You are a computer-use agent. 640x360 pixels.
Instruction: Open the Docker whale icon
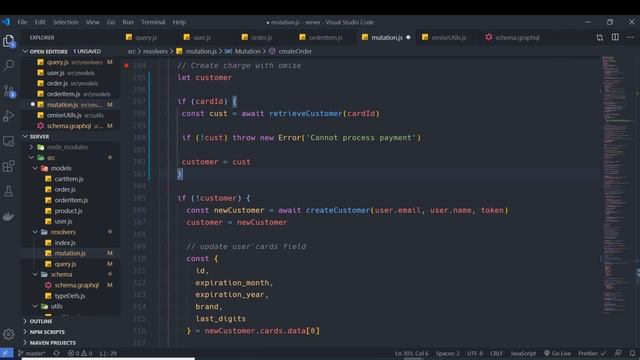pos(9,216)
